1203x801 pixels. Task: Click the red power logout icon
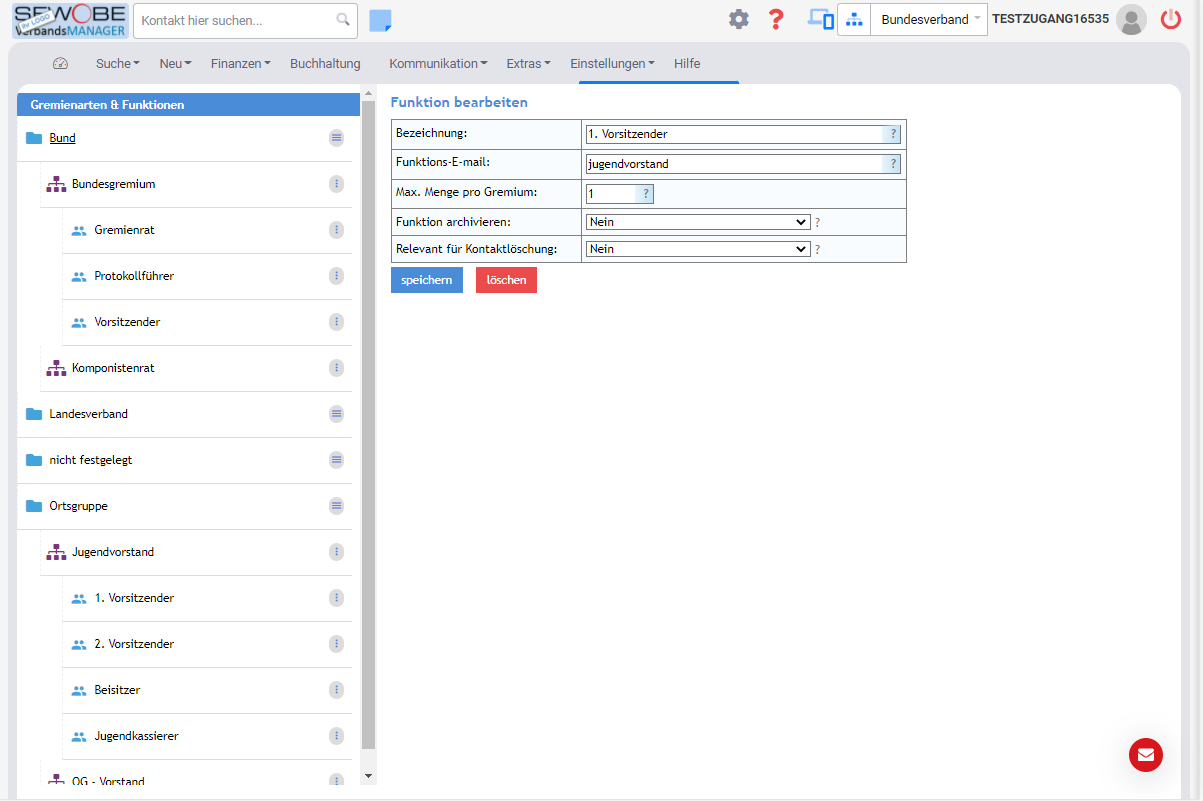click(1171, 19)
